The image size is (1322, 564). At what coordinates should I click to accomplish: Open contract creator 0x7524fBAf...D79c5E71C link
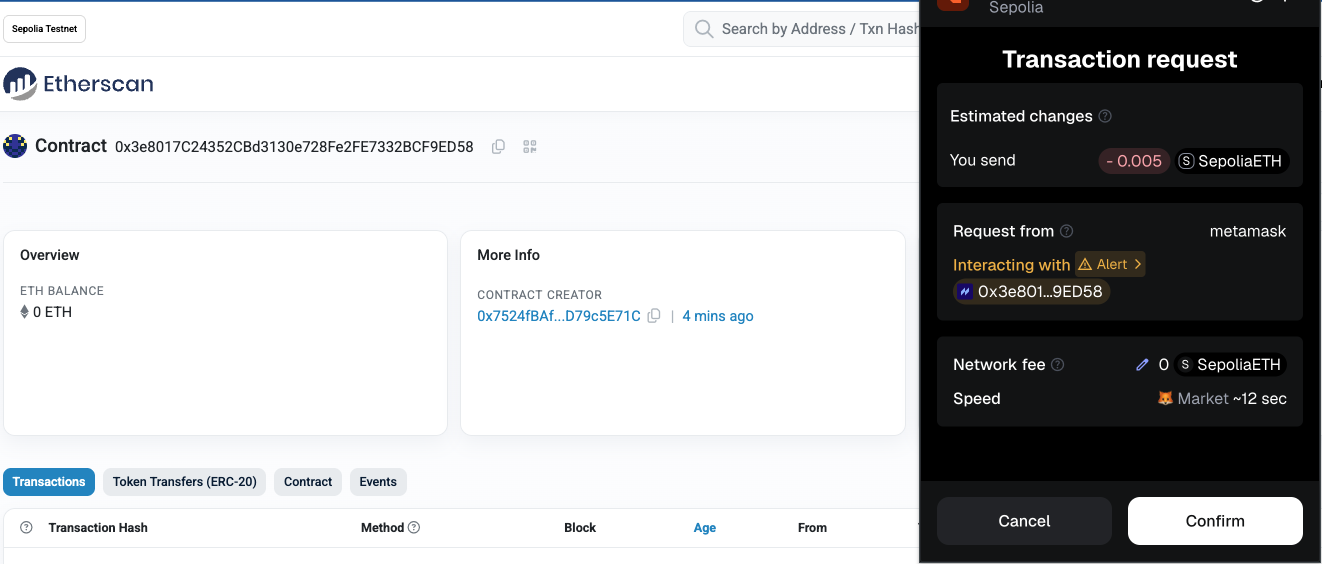click(559, 316)
